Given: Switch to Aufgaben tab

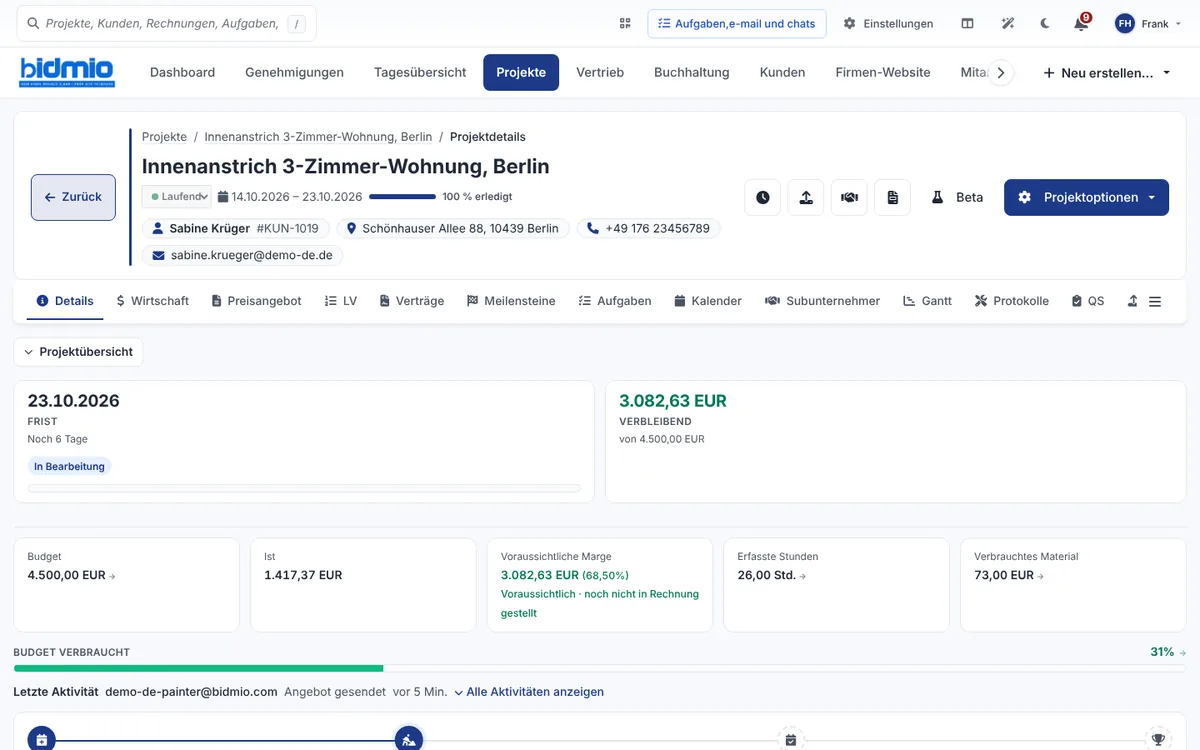Looking at the screenshot, I should click(x=615, y=301).
